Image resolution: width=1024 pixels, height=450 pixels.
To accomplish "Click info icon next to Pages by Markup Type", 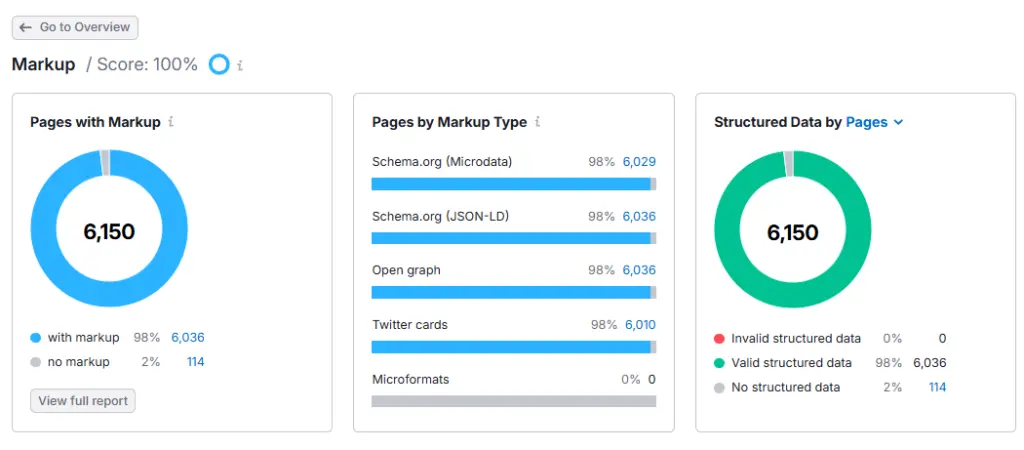I will [537, 122].
